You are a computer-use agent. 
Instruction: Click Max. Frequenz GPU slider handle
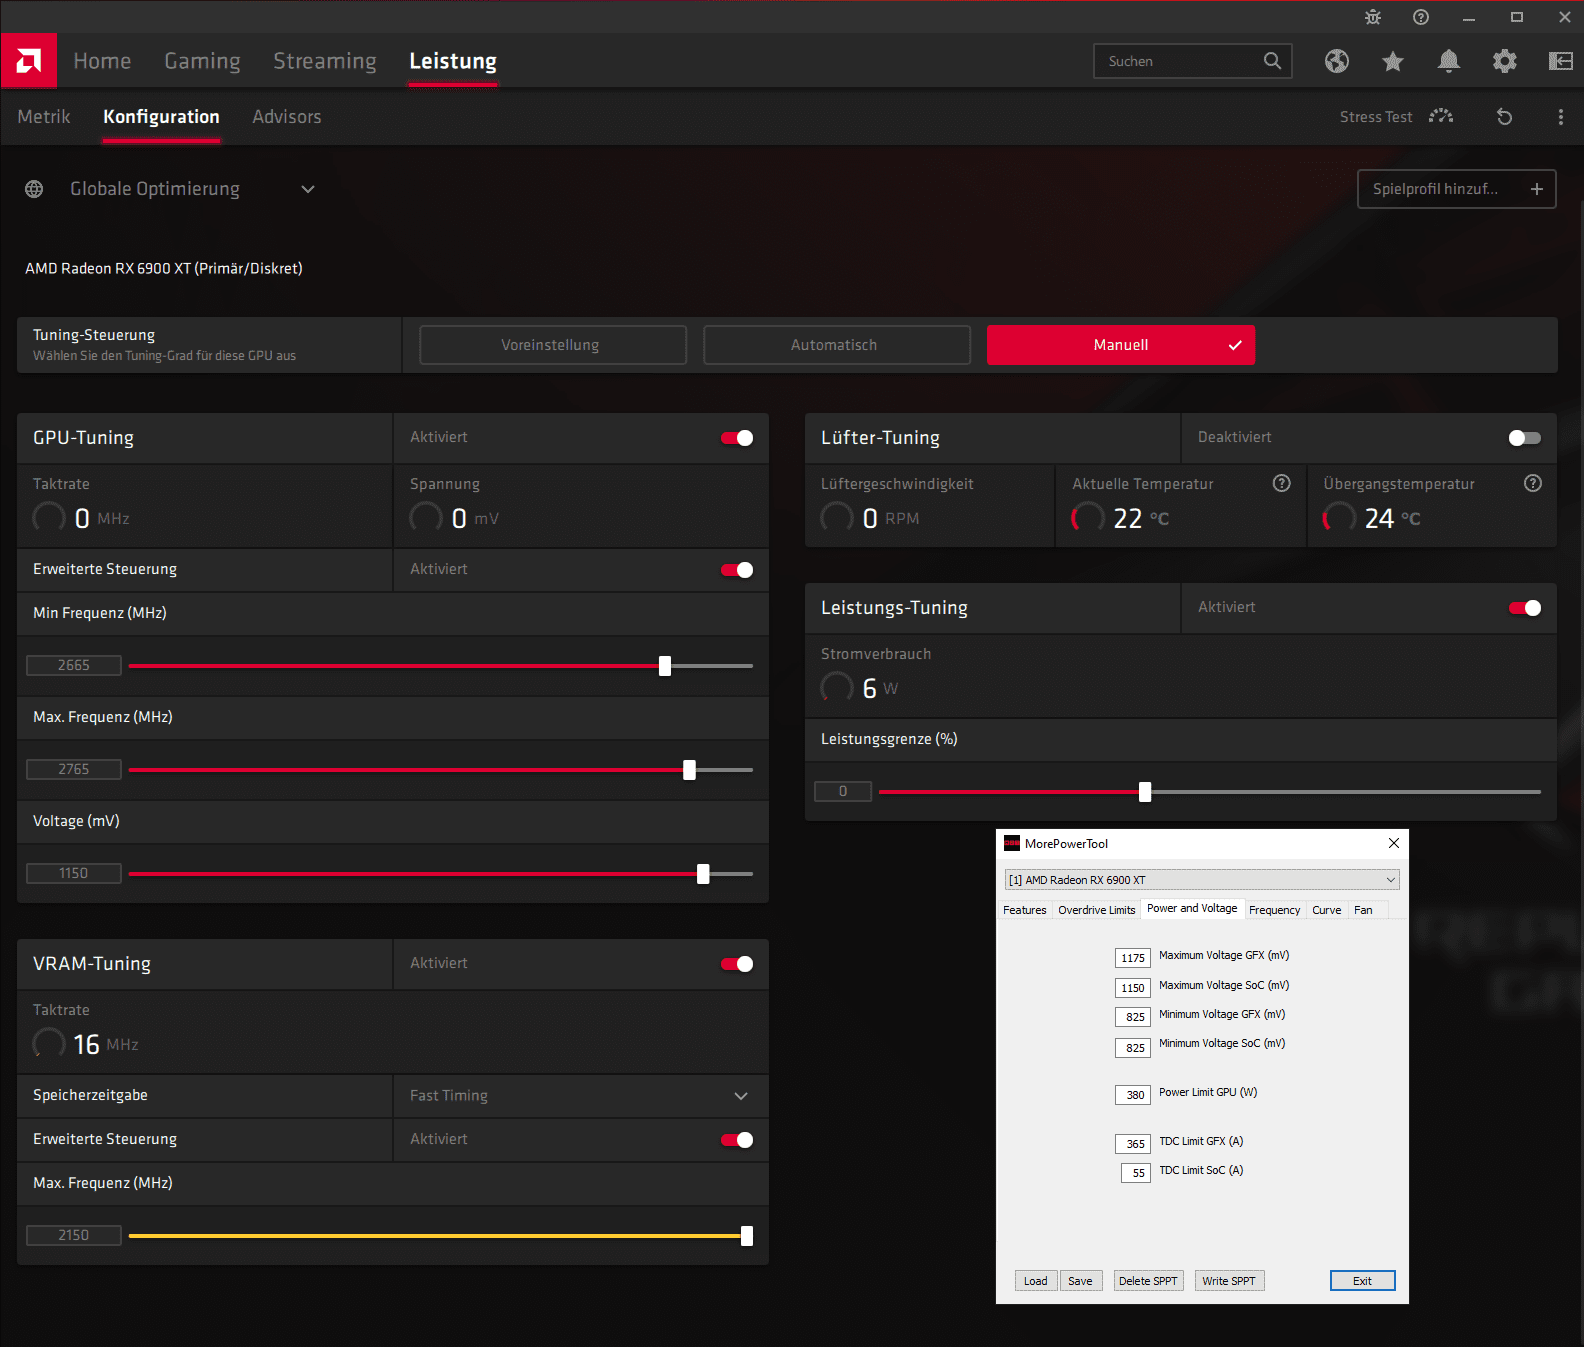click(689, 770)
